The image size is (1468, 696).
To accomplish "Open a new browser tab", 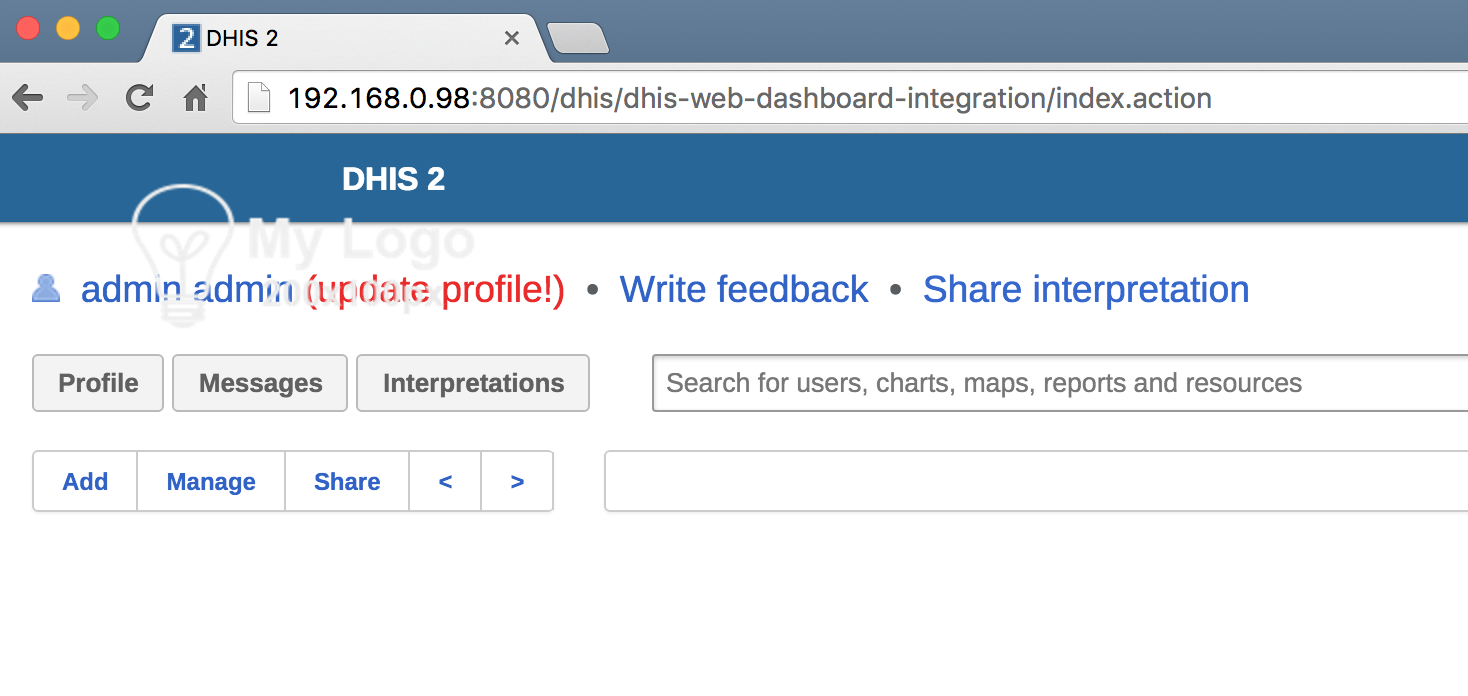I will pyautogui.click(x=578, y=39).
